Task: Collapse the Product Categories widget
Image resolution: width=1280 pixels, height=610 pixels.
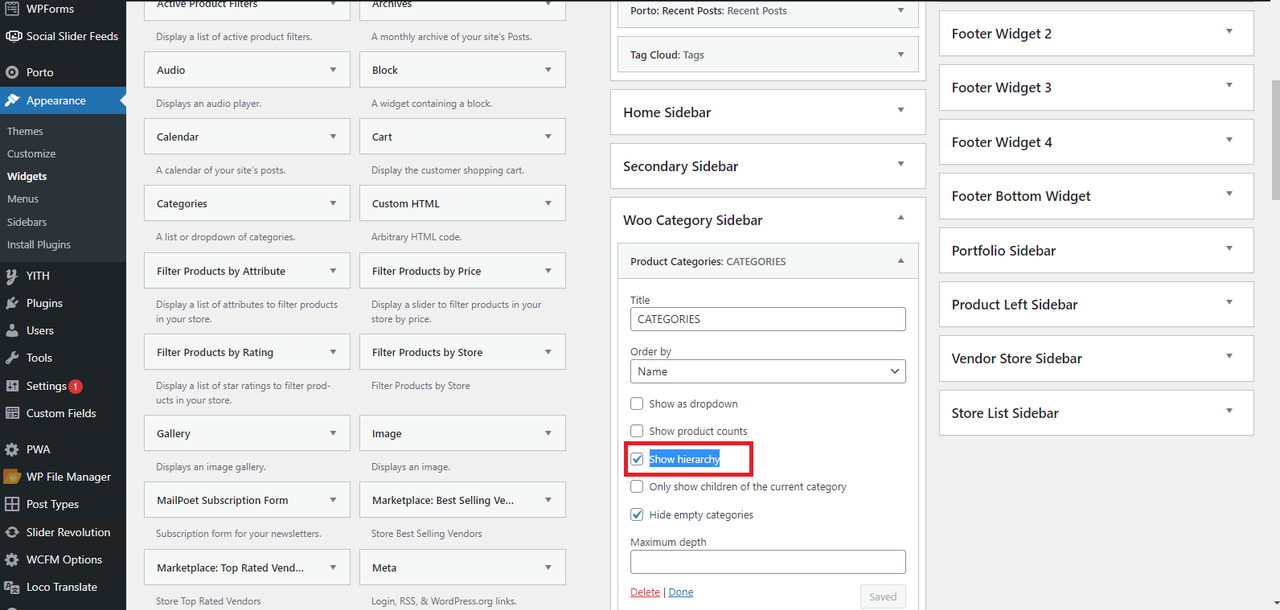Action: [901, 262]
